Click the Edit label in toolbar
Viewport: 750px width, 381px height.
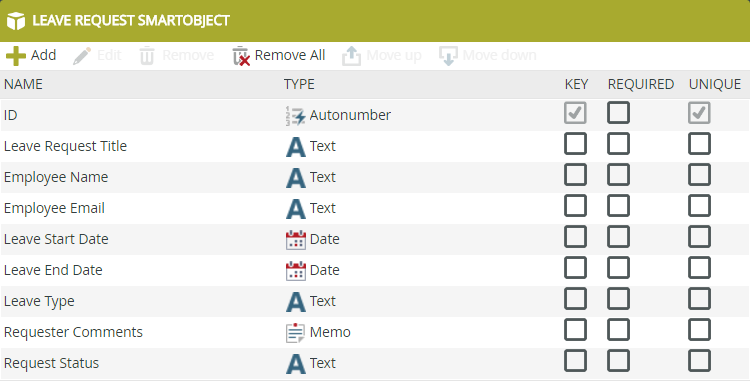[x=109, y=55]
